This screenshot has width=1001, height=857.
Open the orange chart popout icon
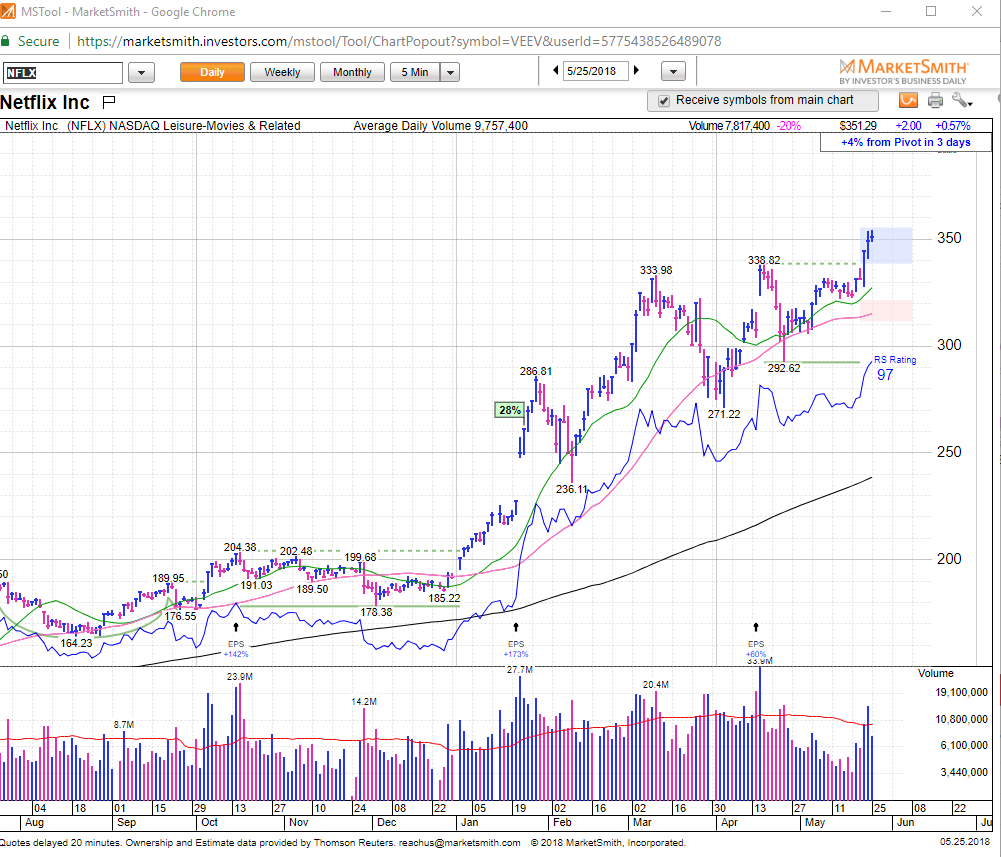[x=908, y=100]
